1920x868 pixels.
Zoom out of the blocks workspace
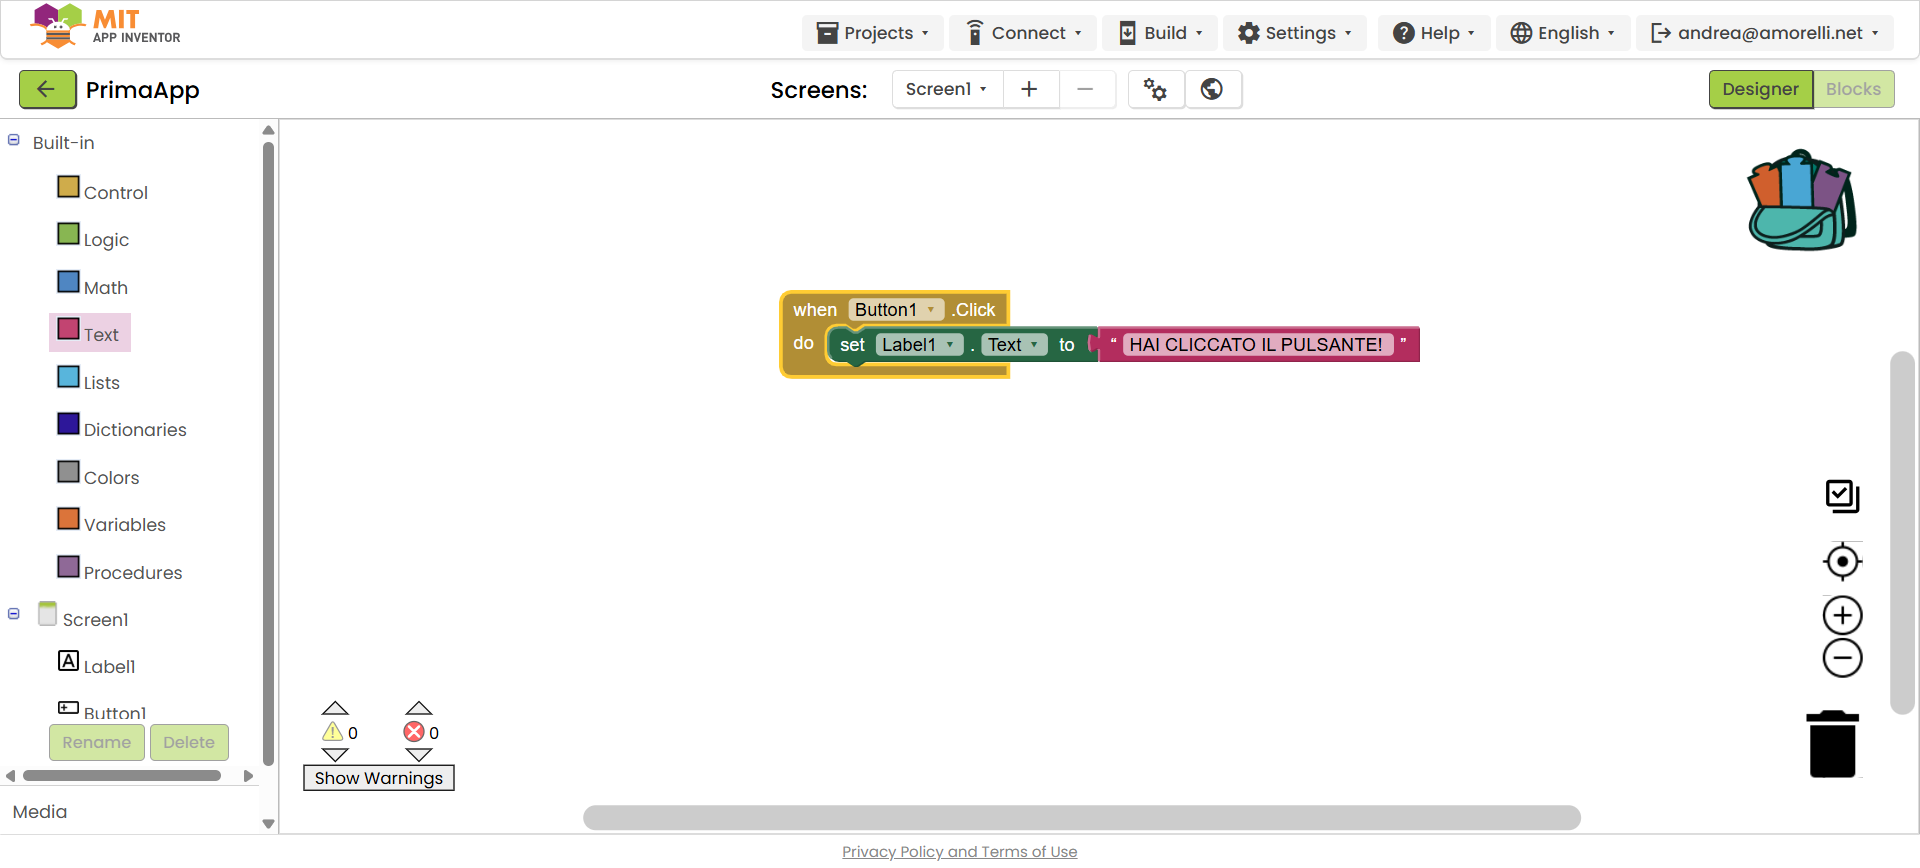[x=1842, y=658]
